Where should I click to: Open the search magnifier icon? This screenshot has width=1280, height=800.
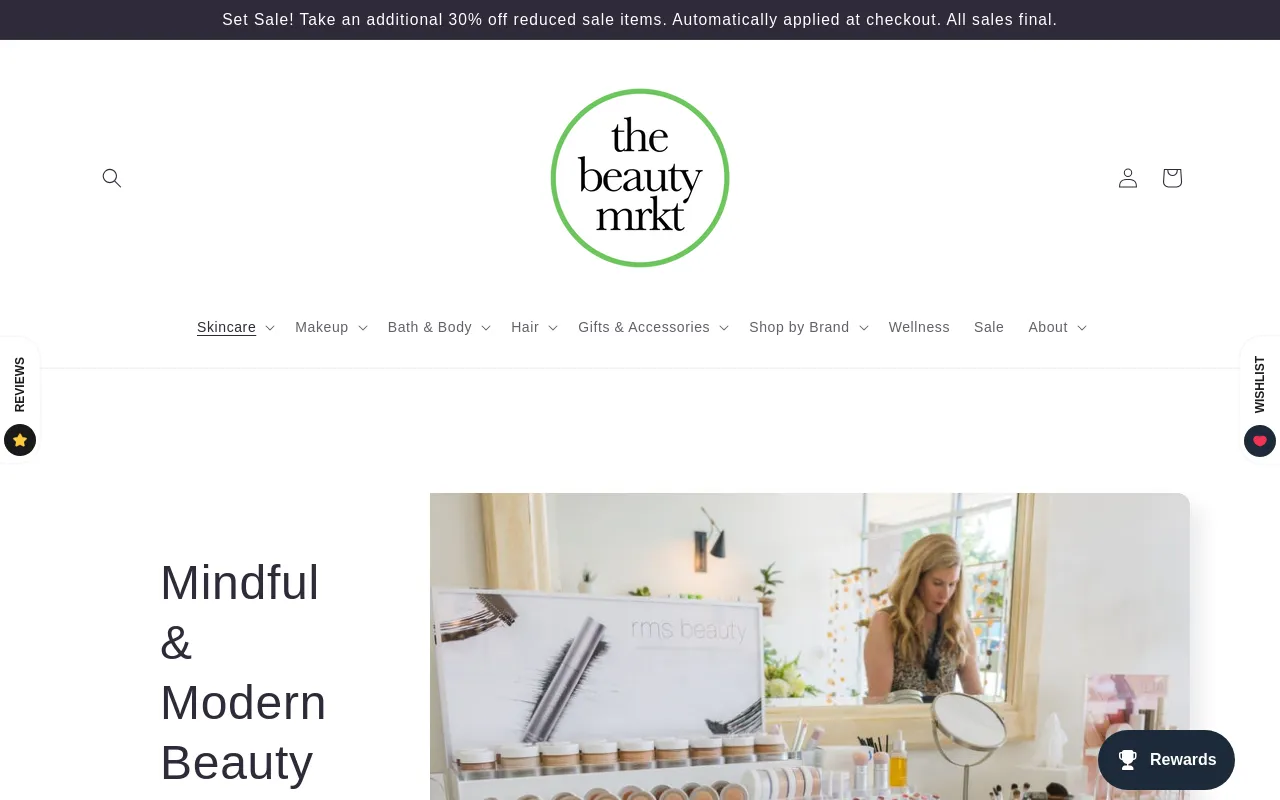[x=112, y=178]
